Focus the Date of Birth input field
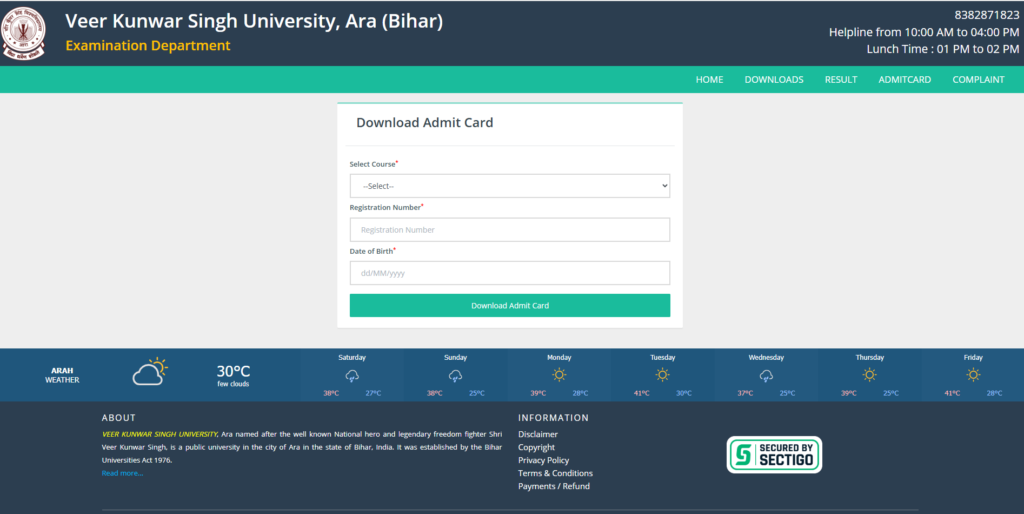 (x=509, y=273)
